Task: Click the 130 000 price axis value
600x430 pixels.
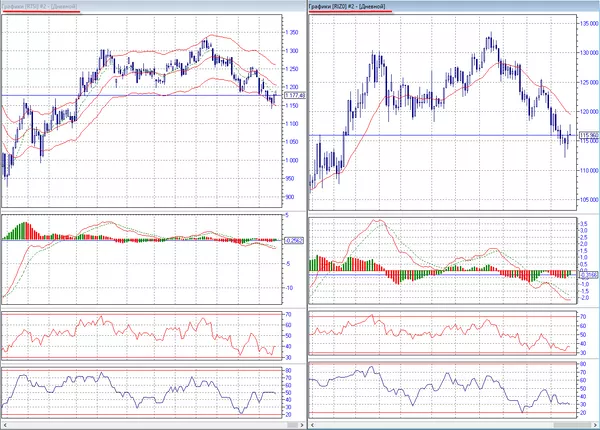Action: 589,53
